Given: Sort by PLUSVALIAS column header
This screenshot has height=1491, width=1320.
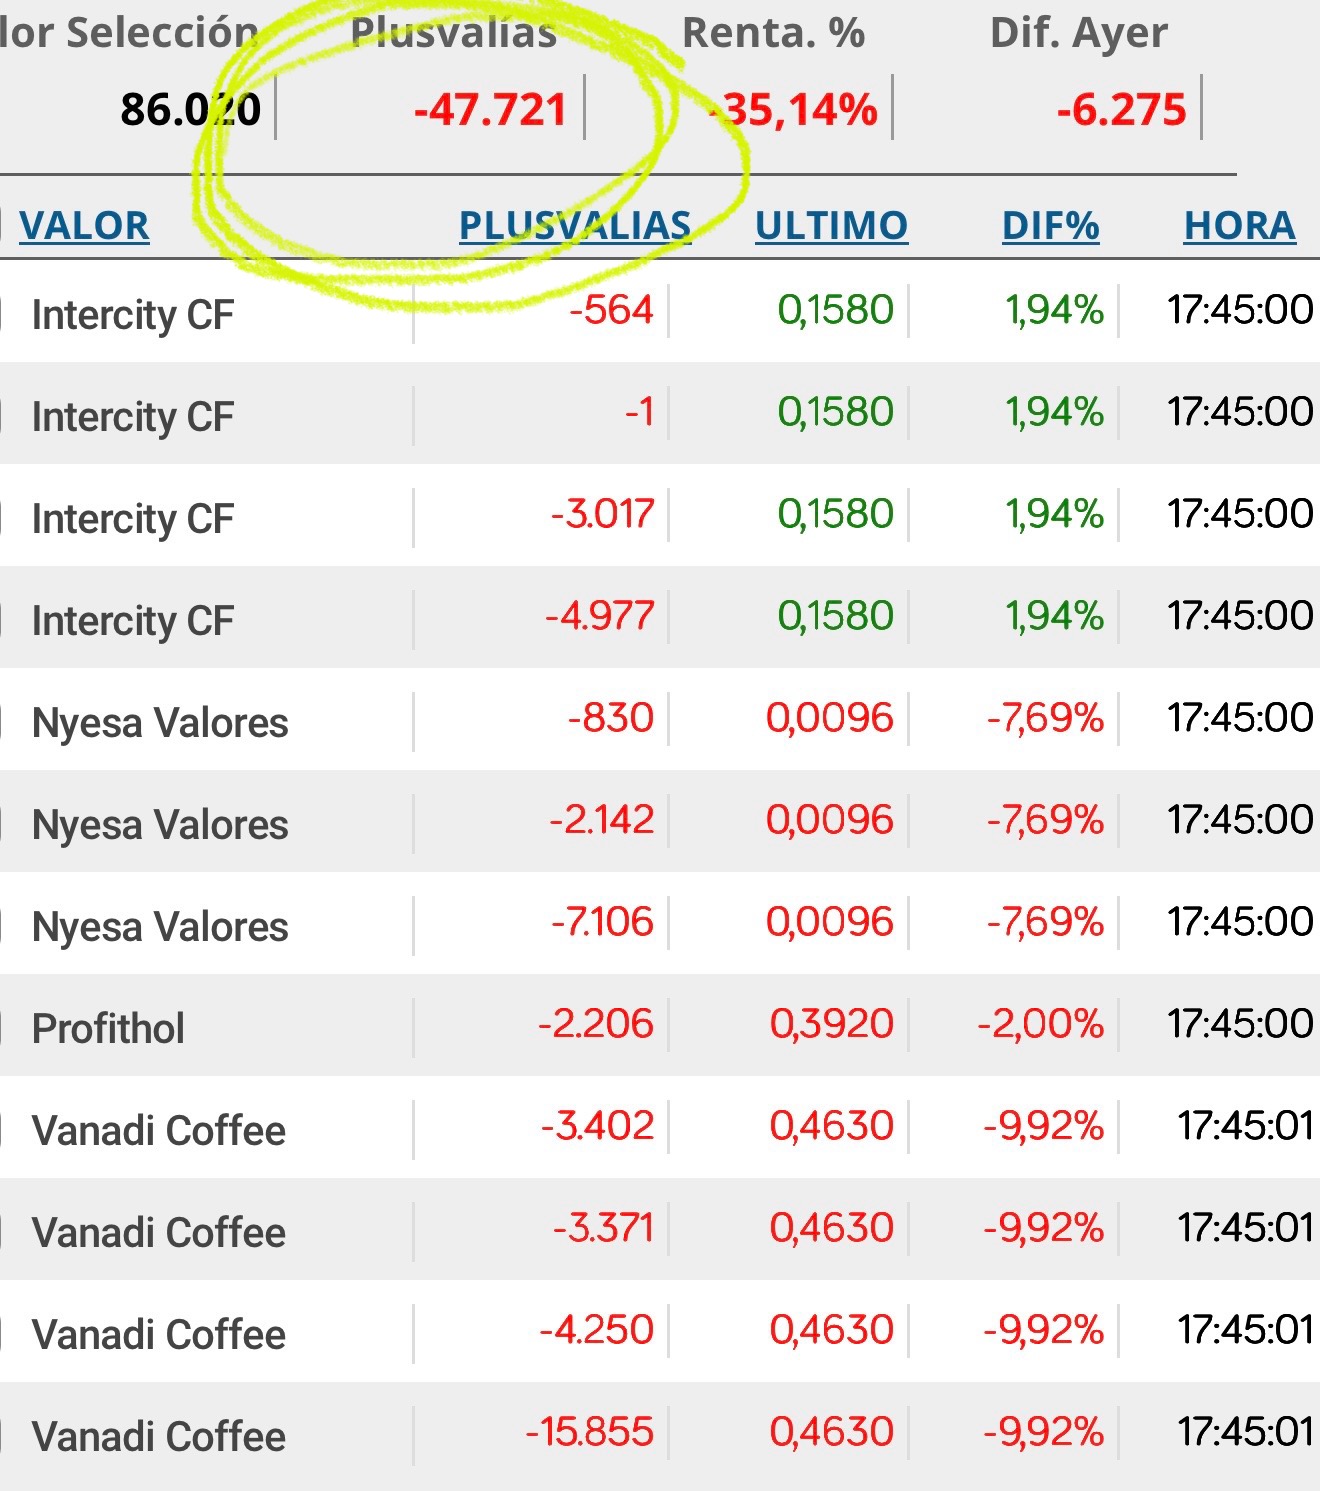Looking at the screenshot, I should coord(575,226).
